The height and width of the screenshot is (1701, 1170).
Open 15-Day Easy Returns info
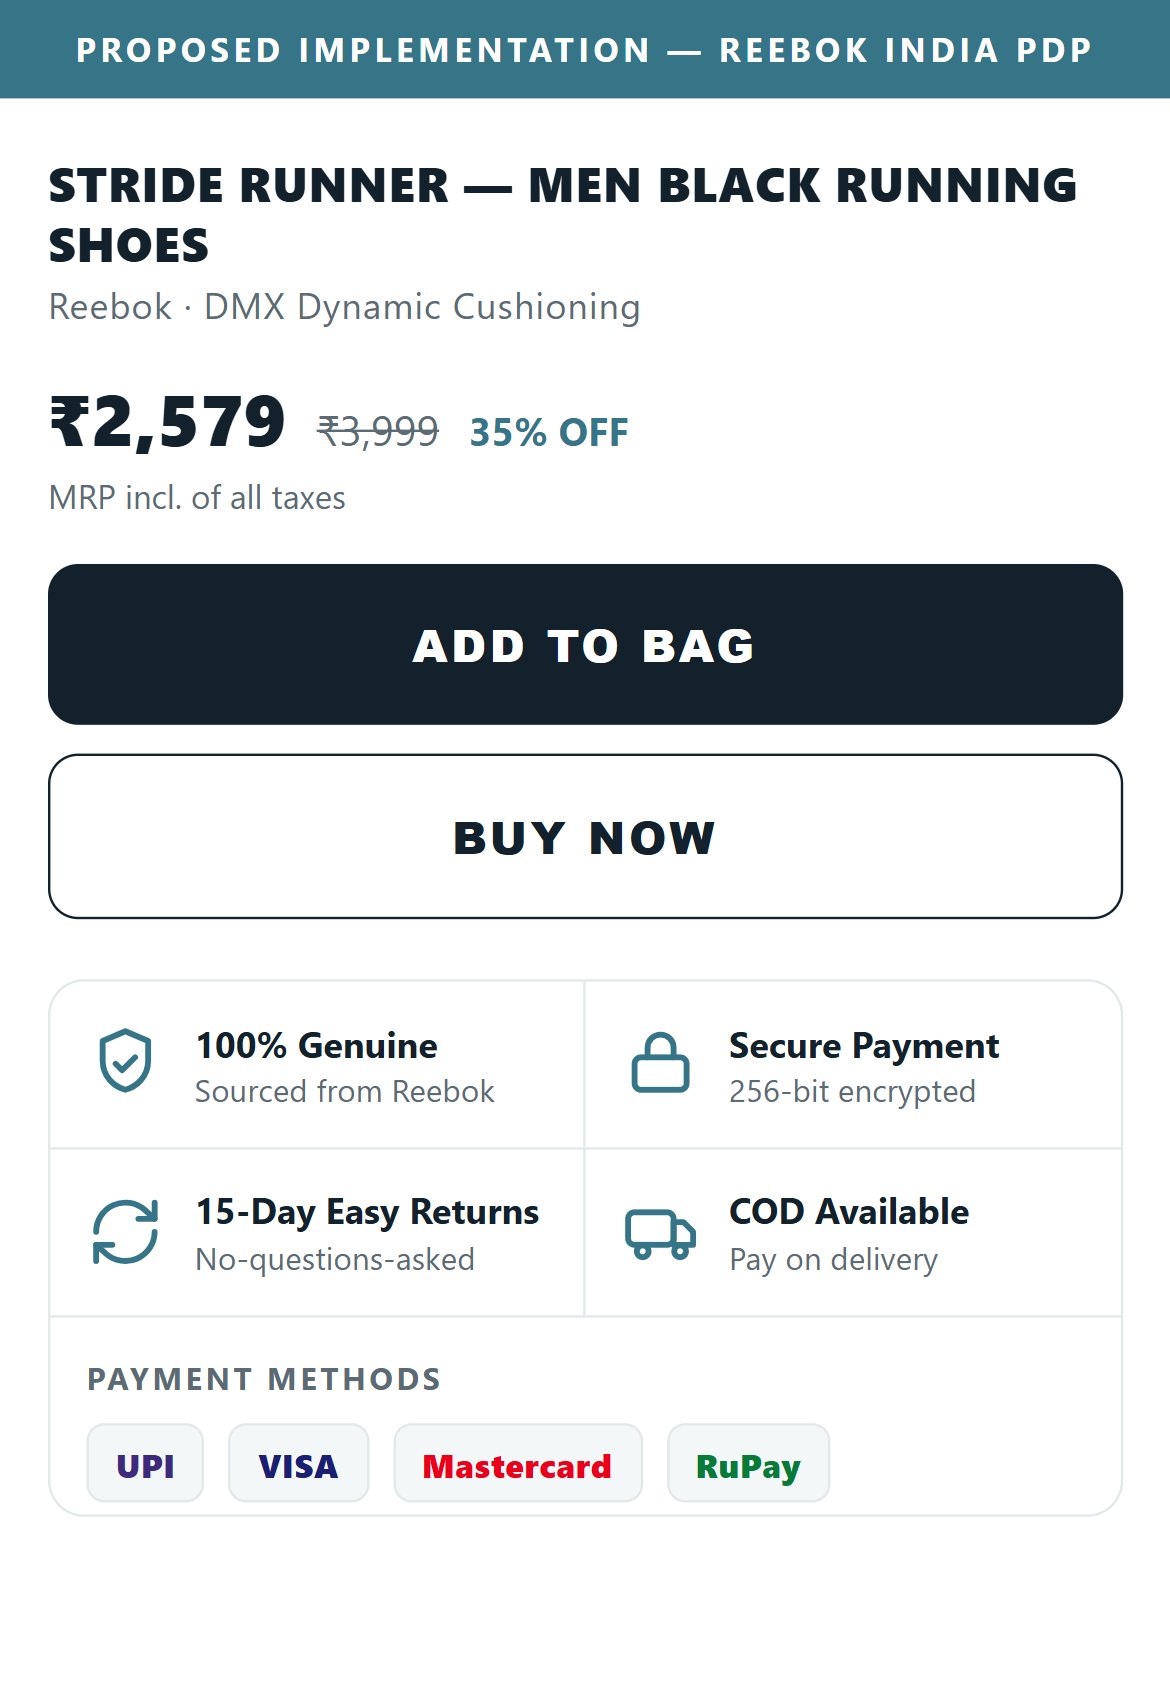[x=367, y=1212]
